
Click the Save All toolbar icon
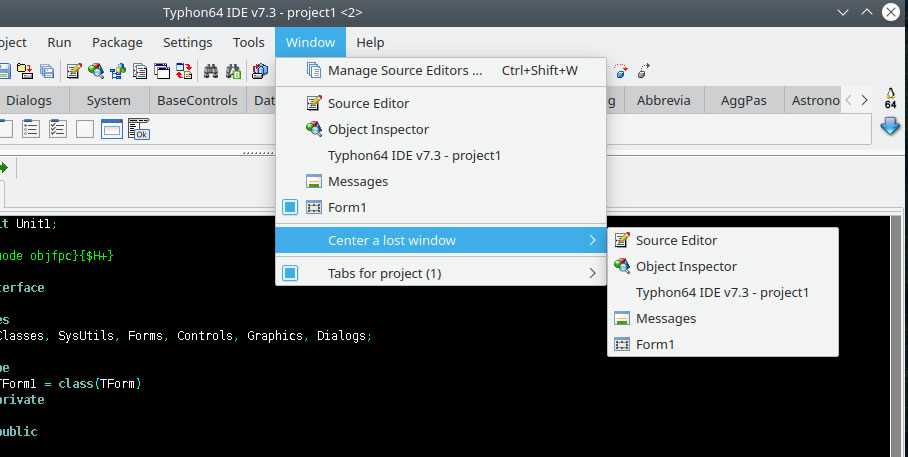point(47,71)
